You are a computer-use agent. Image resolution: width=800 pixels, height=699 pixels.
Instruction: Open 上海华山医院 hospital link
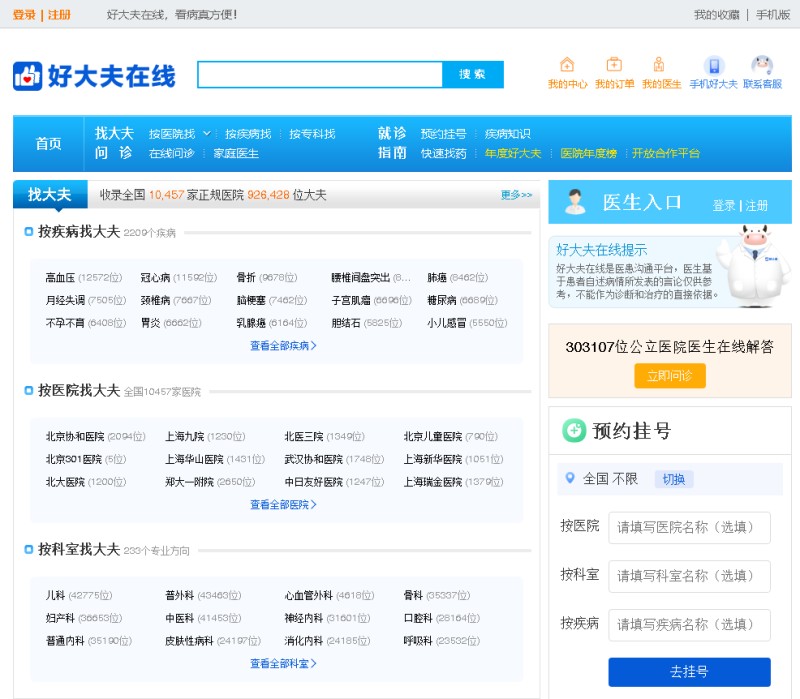point(194,459)
